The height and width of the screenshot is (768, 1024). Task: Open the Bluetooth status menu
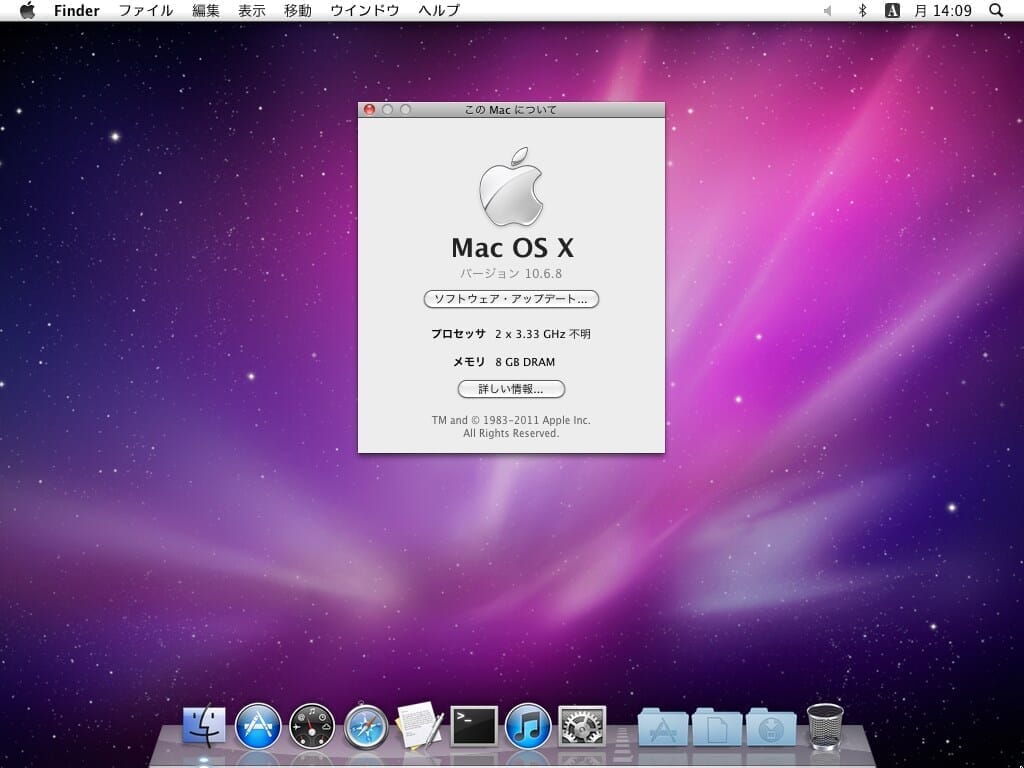[862, 10]
